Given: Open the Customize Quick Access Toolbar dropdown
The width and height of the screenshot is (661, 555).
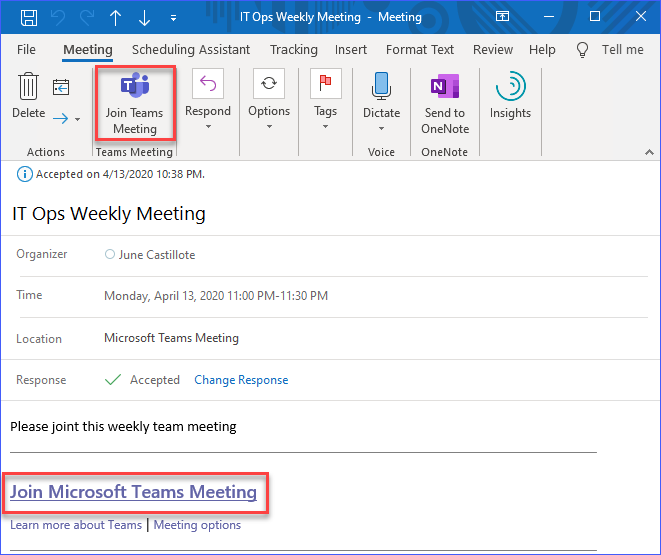Looking at the screenshot, I should pyautogui.click(x=173, y=18).
